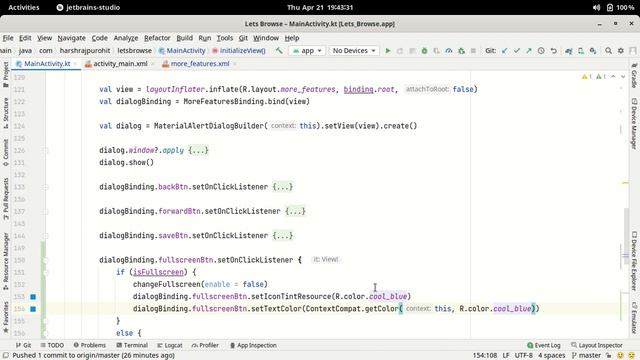Click the 154:108 caret position indicator

(485, 356)
